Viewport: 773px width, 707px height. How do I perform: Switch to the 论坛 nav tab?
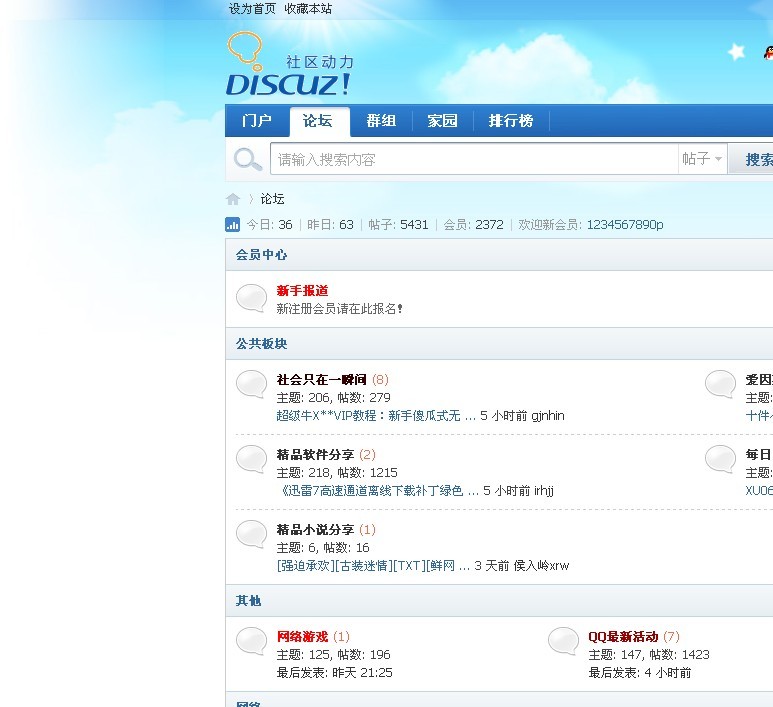point(318,121)
